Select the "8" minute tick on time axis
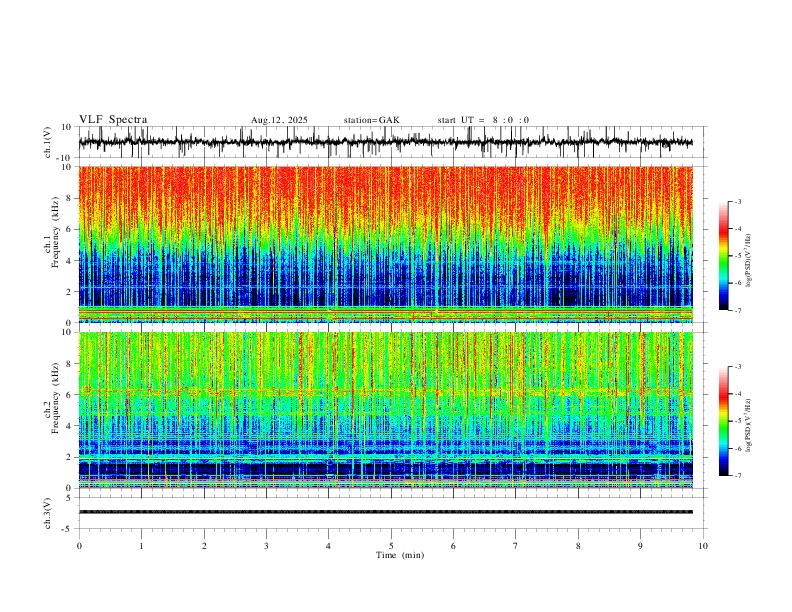Screen dimensions: 792x612 (x=578, y=546)
